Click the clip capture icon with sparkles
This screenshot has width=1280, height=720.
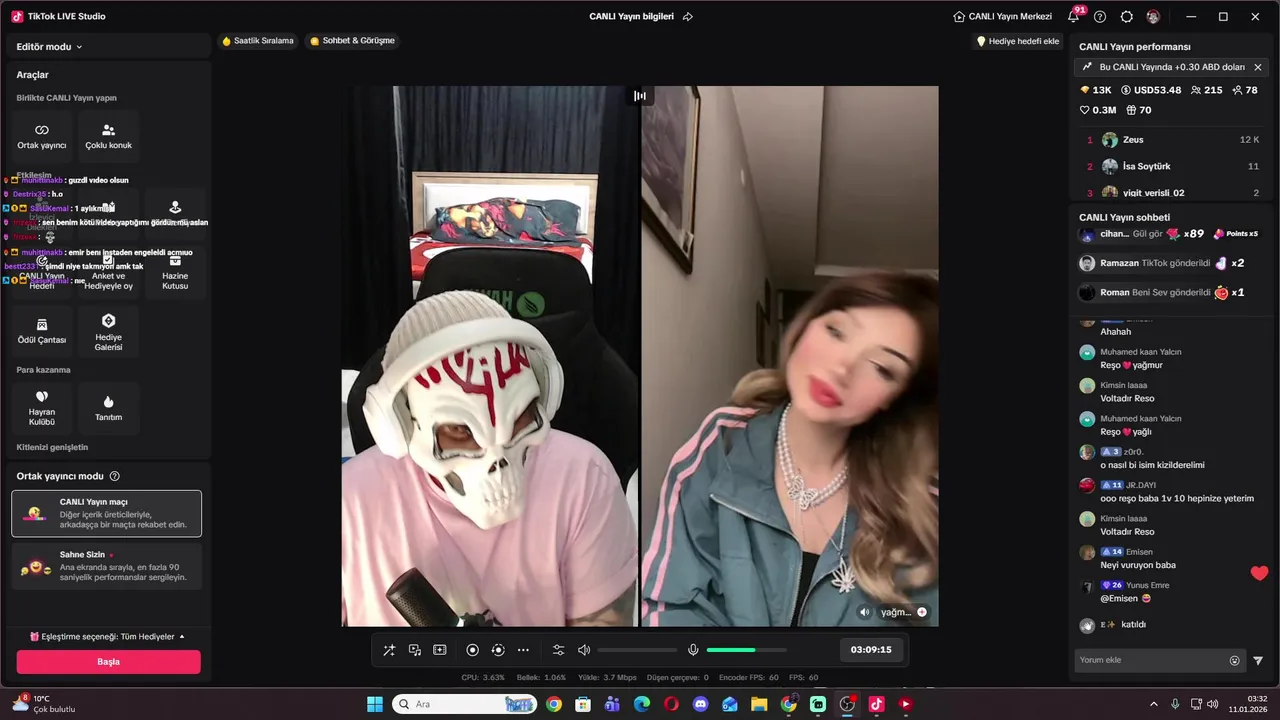439,650
